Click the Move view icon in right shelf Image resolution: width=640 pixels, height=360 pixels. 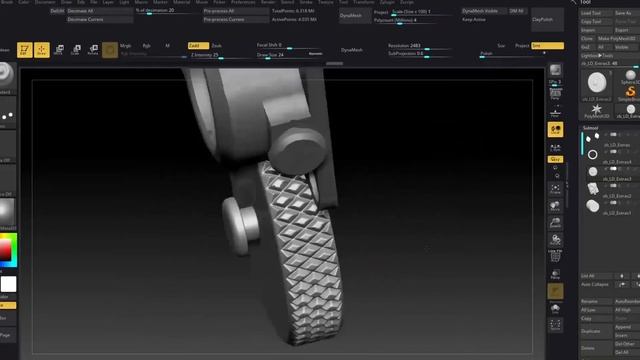[x=555, y=206]
